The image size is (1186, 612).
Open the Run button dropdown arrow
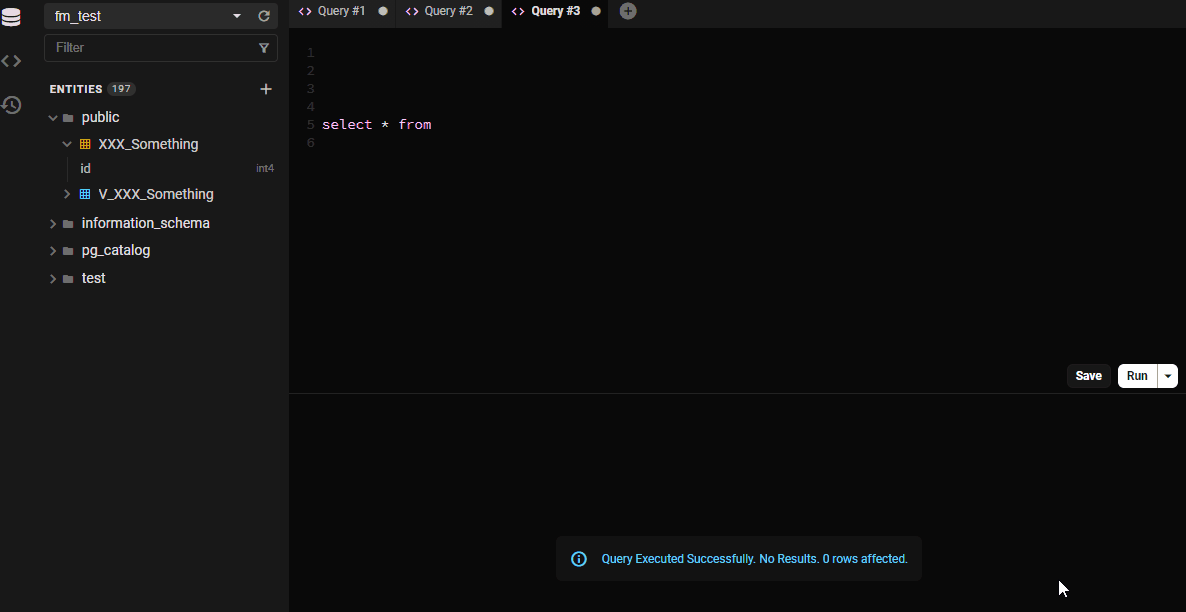[1166, 375]
